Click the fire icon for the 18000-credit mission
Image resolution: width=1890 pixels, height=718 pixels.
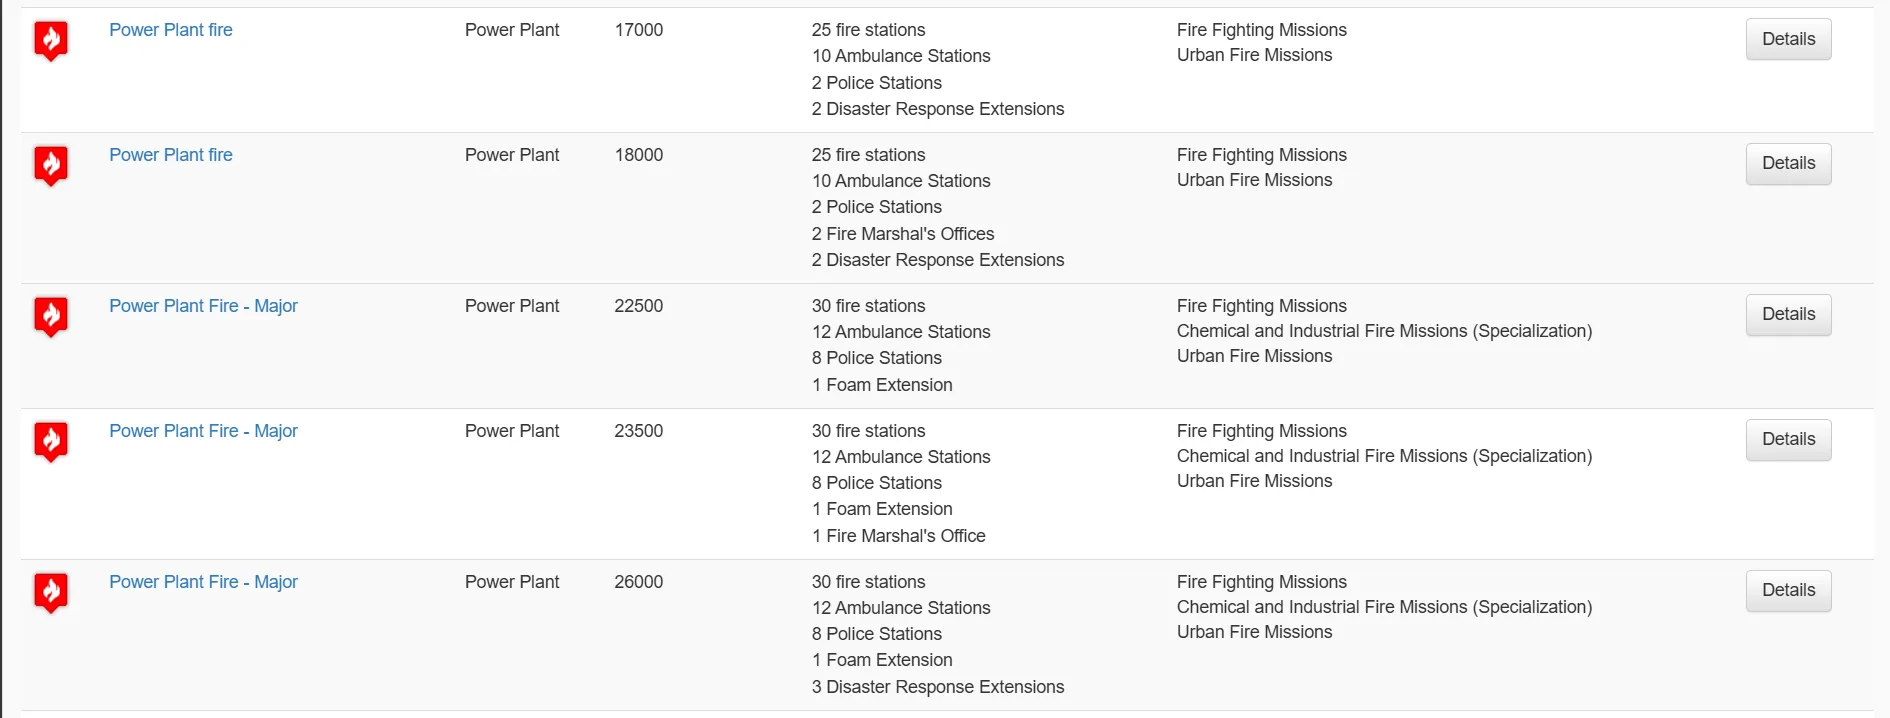pos(51,166)
